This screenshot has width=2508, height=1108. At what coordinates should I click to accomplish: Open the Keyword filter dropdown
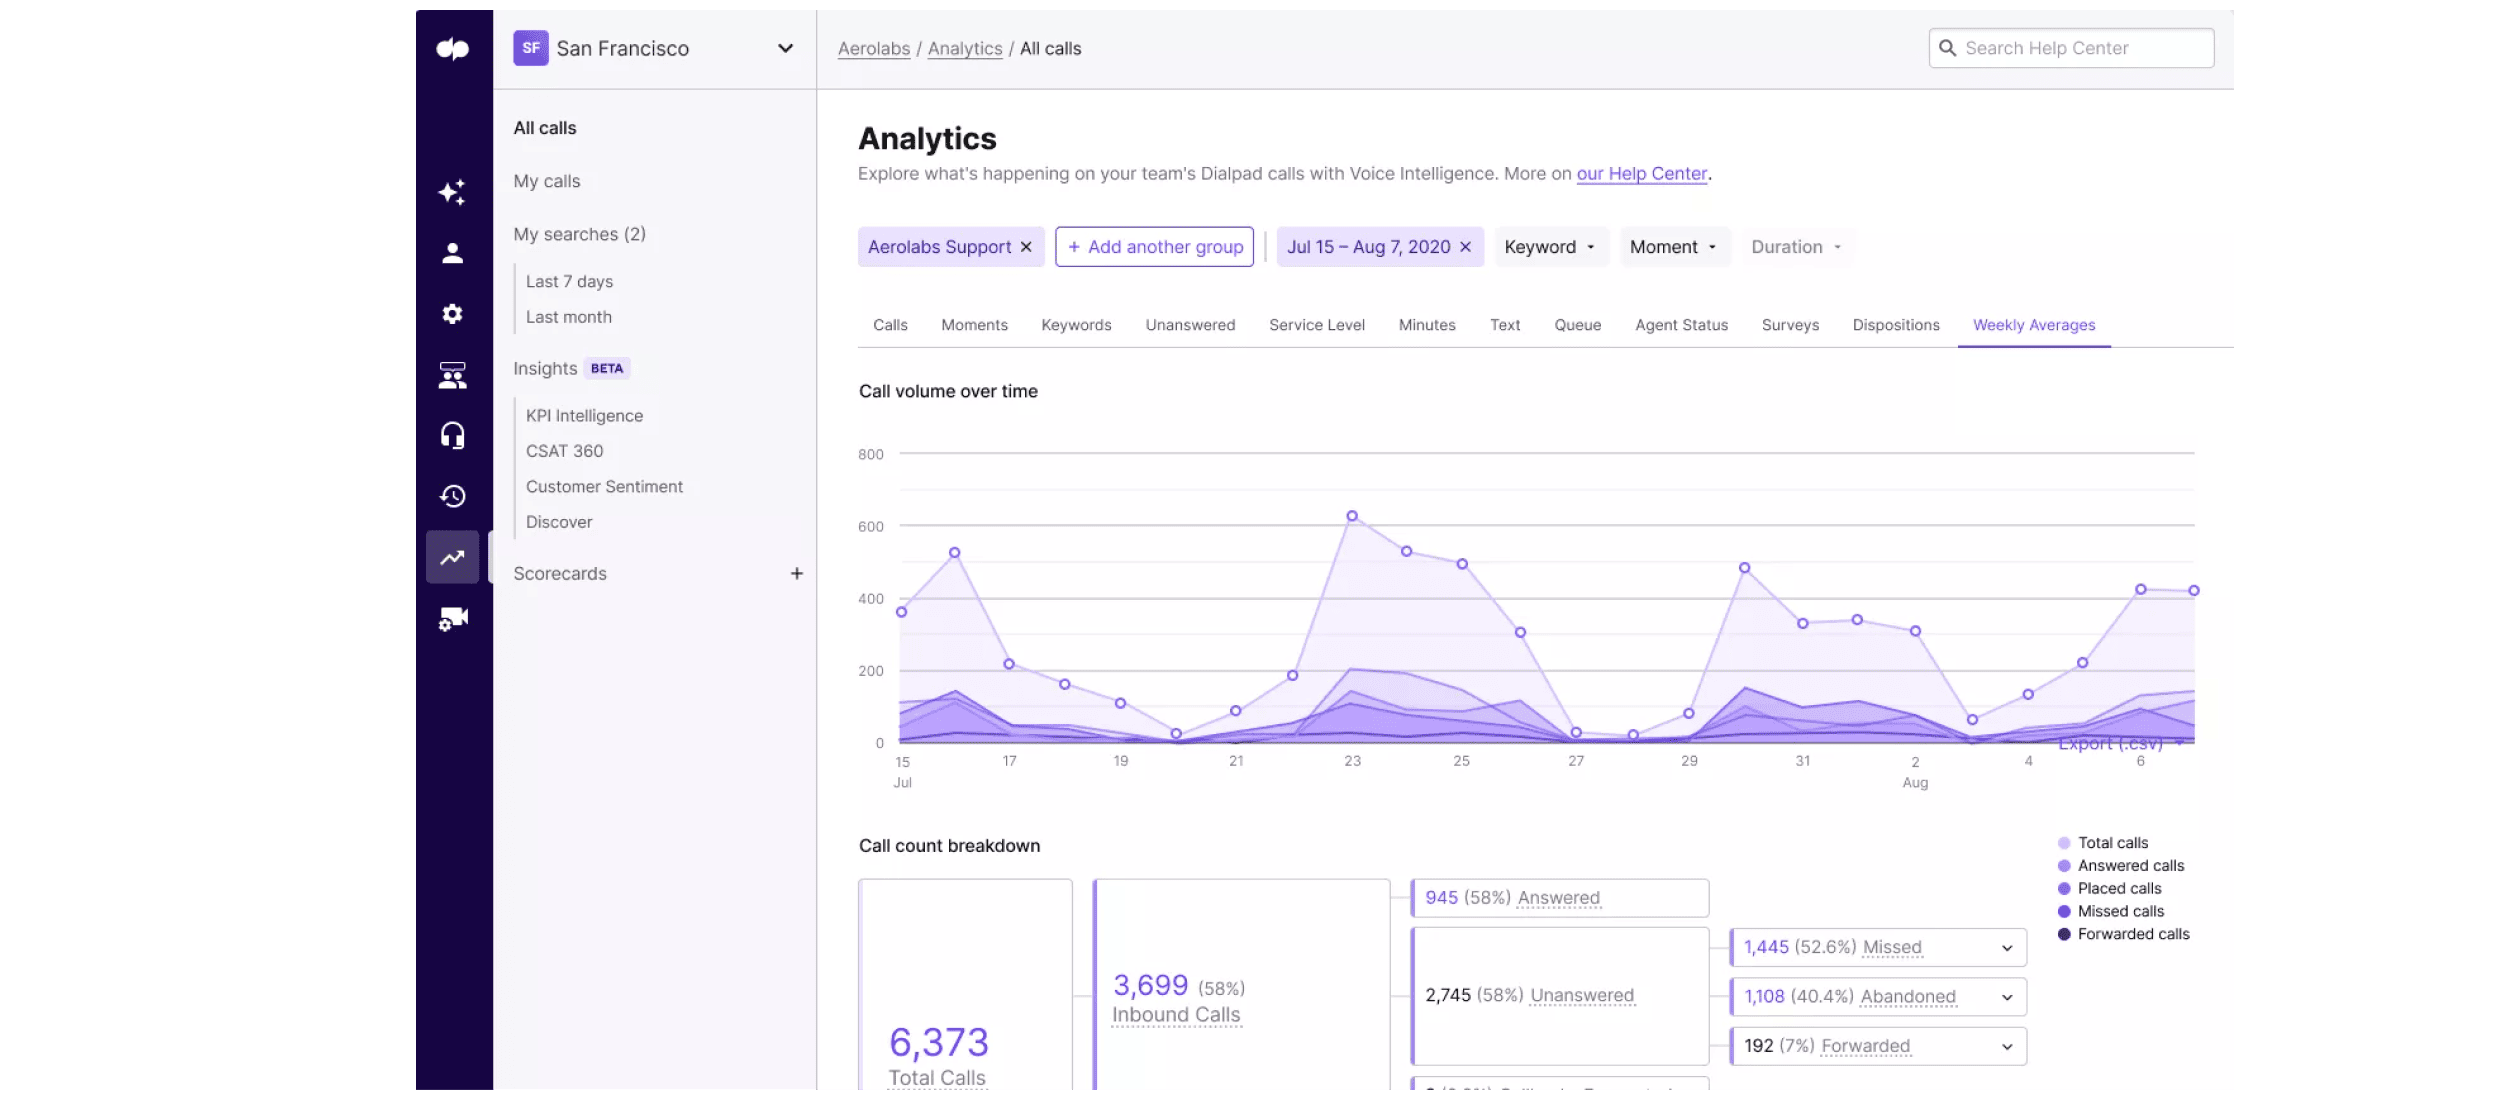[1549, 247]
